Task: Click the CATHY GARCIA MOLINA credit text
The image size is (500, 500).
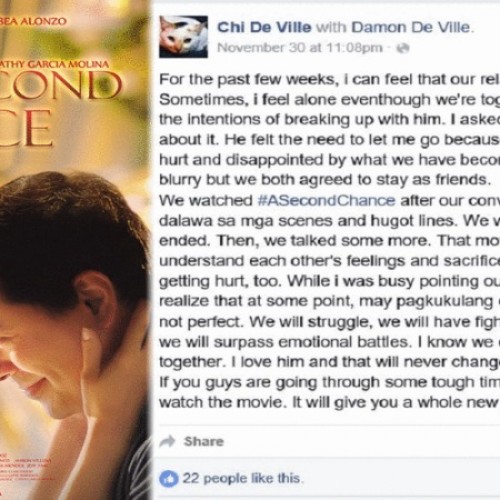Action: click(55, 64)
